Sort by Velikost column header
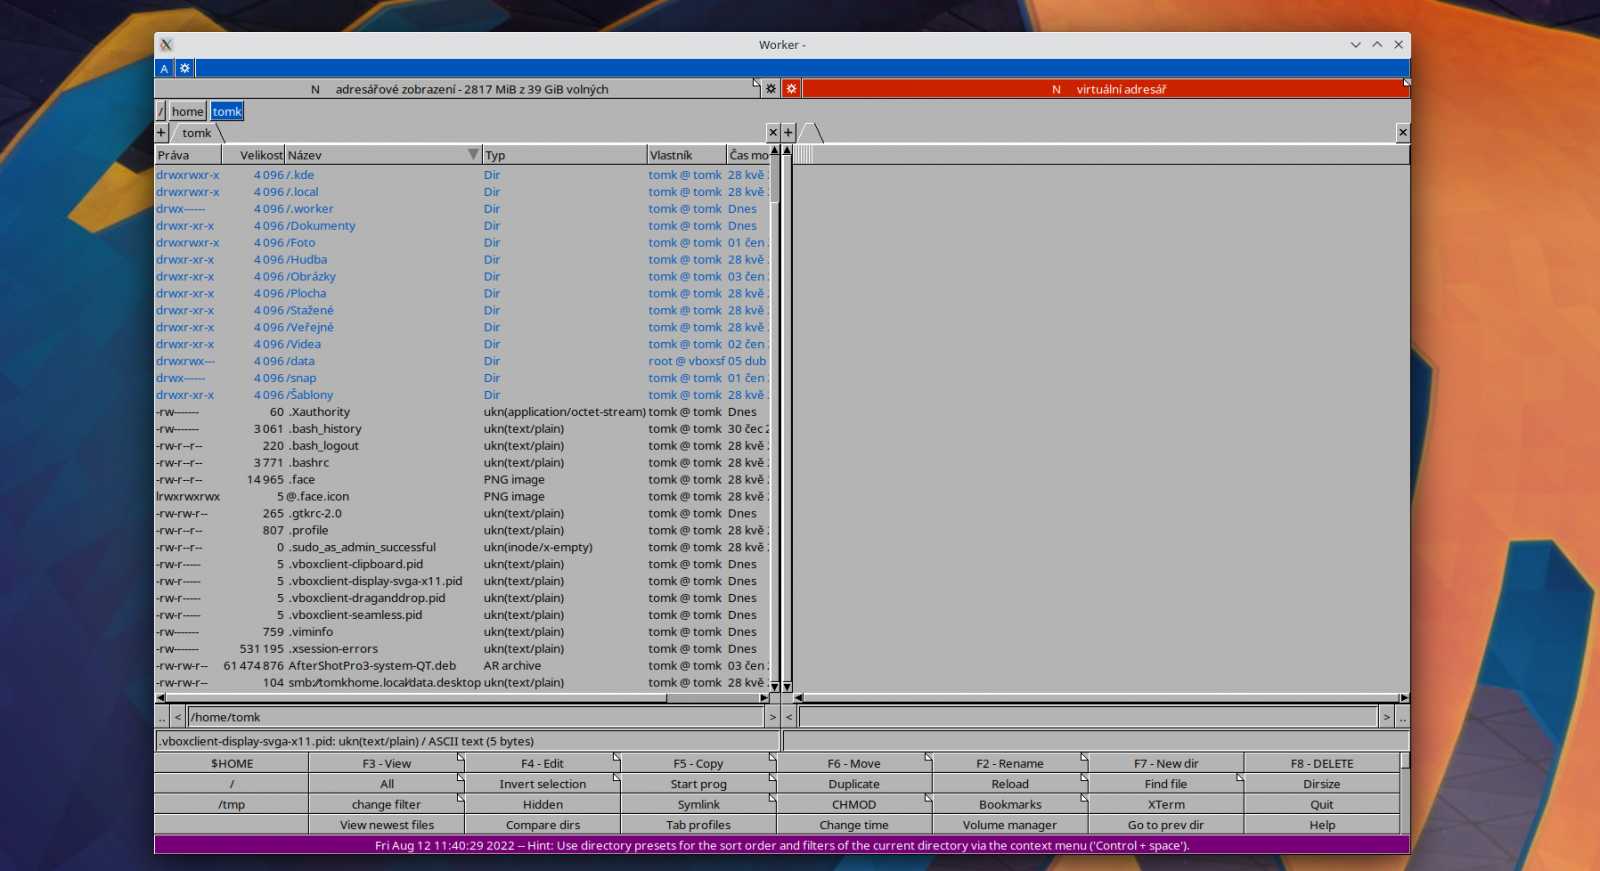 [253, 155]
